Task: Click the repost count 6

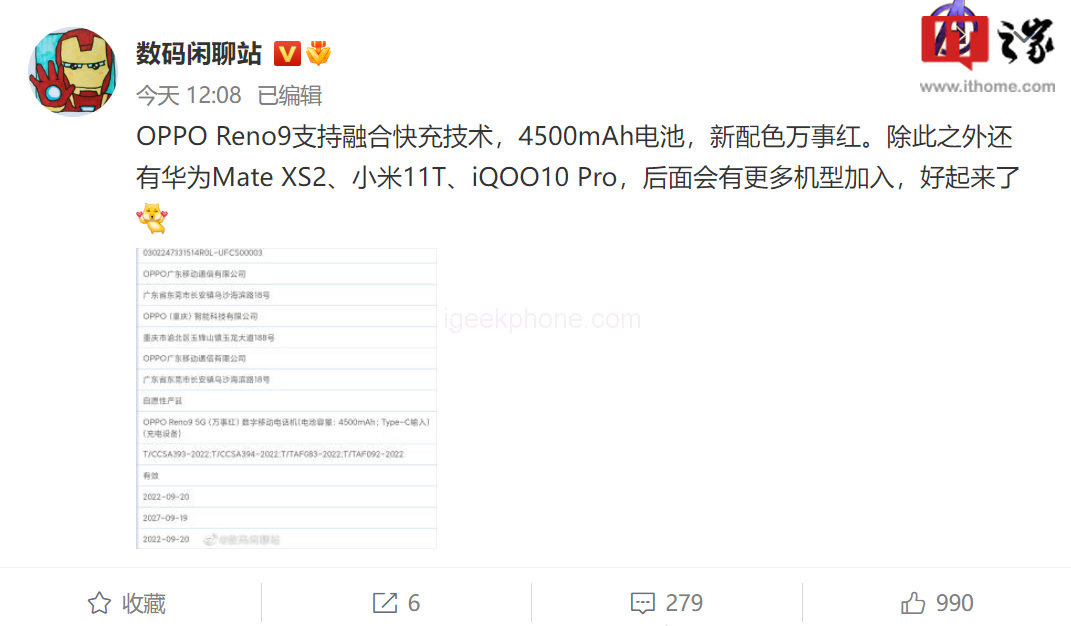Action: click(x=414, y=603)
